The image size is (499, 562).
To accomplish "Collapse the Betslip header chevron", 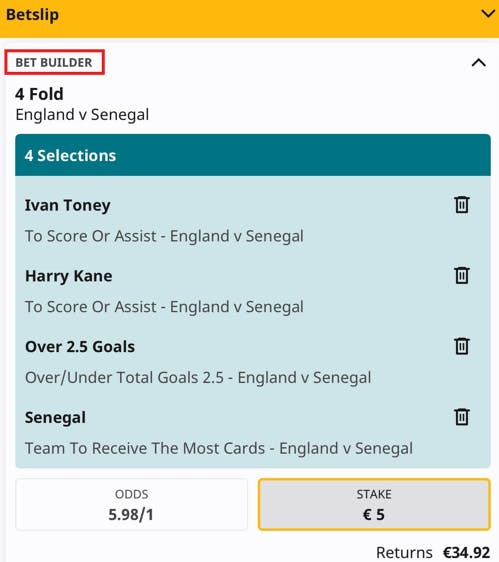I will tap(488, 14).
